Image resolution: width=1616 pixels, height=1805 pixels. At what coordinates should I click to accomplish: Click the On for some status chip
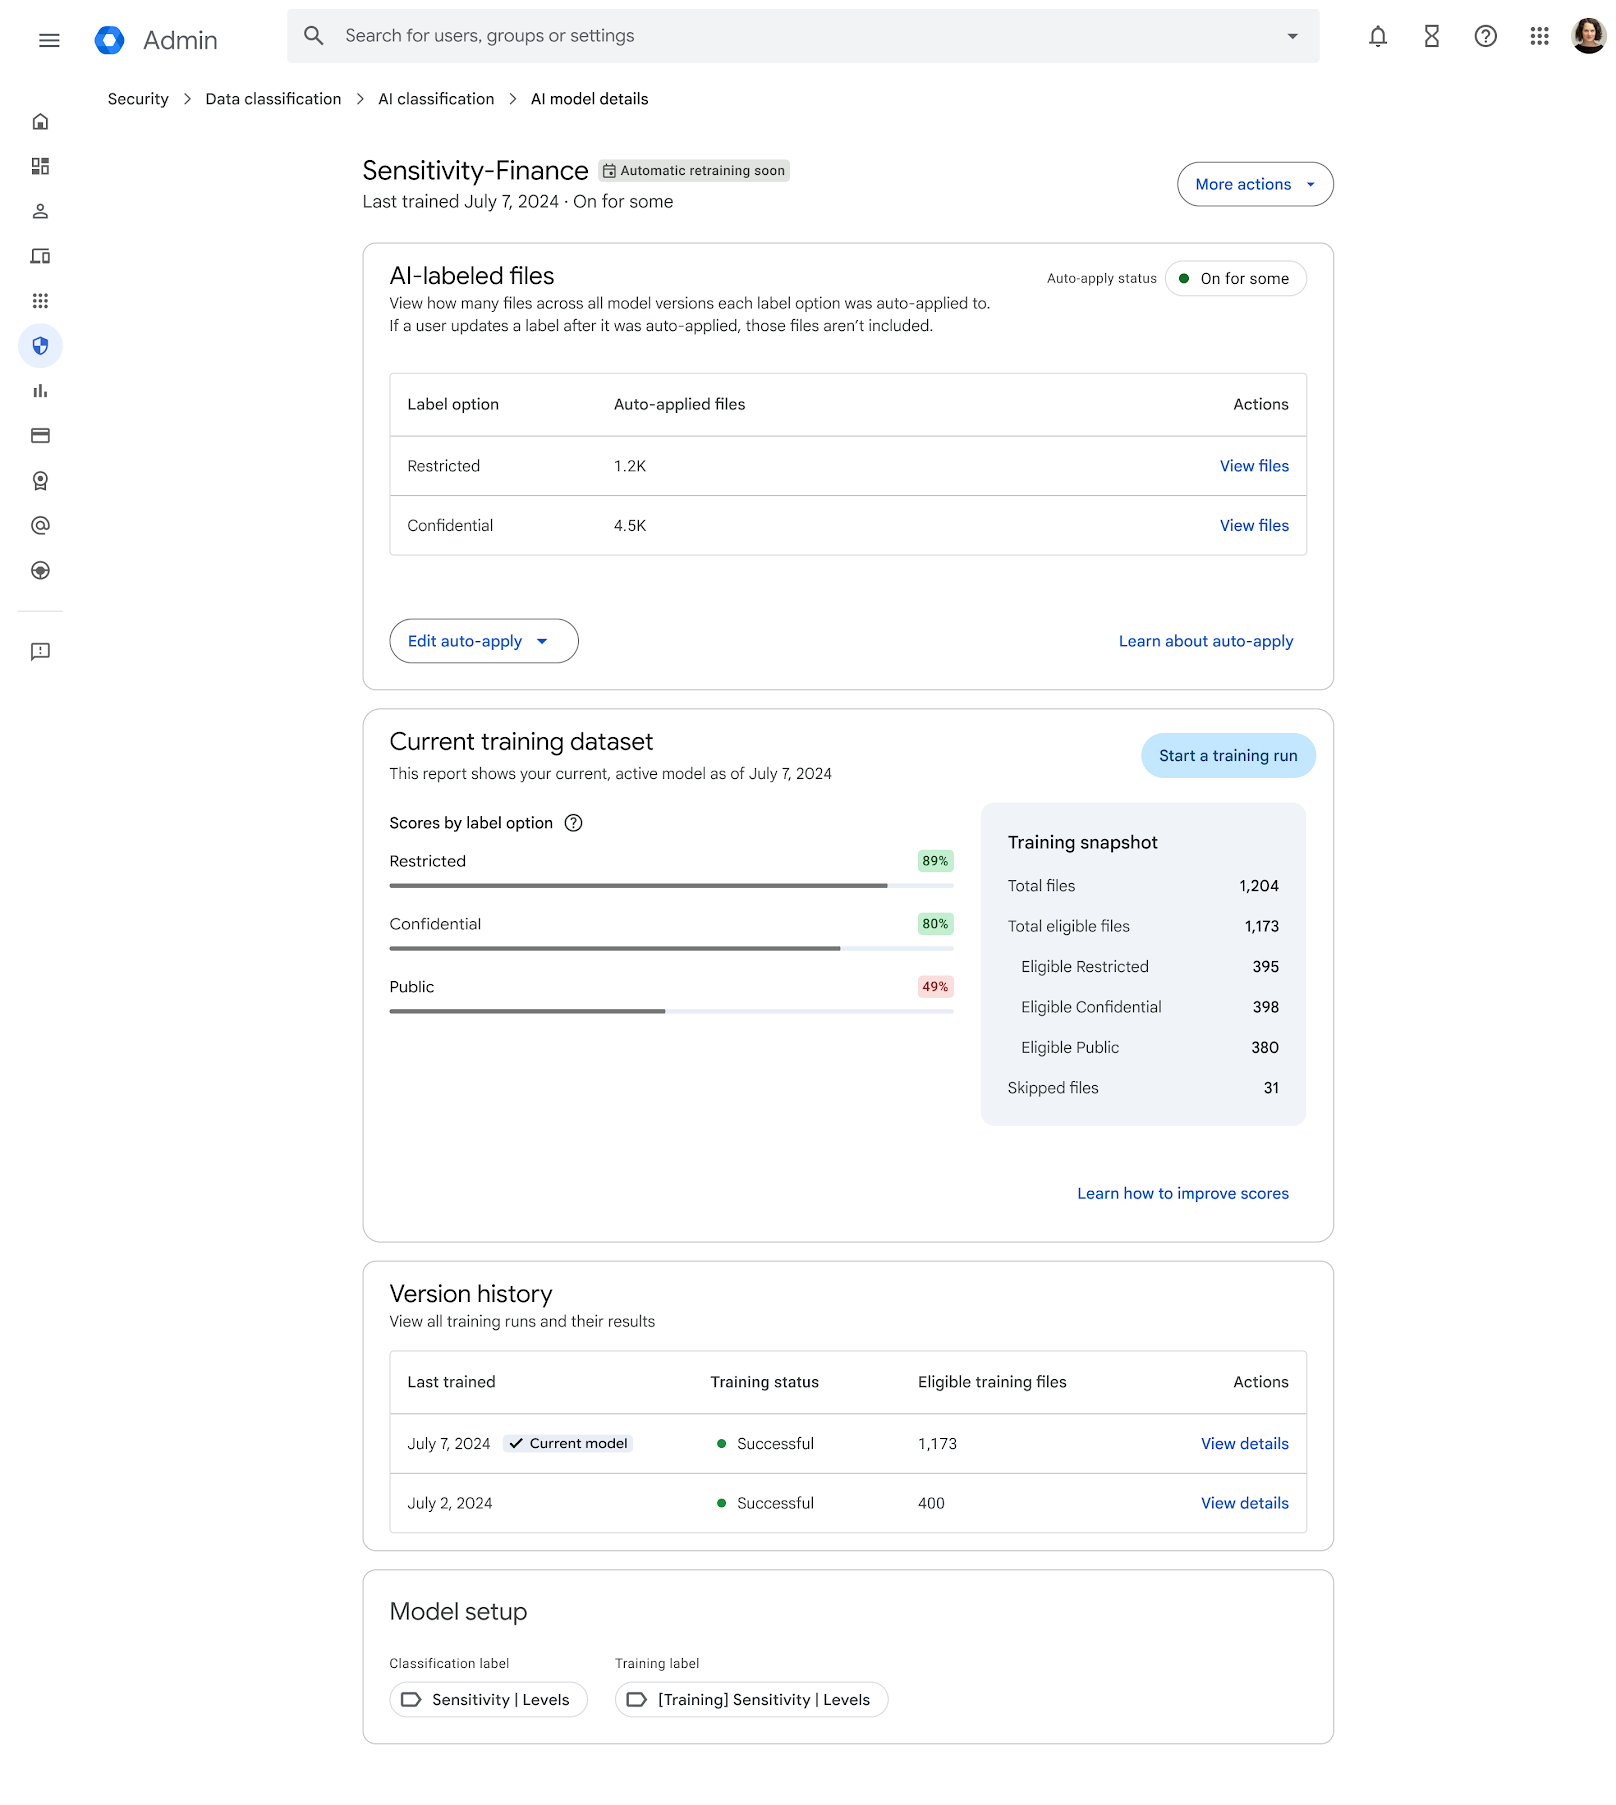coord(1235,279)
